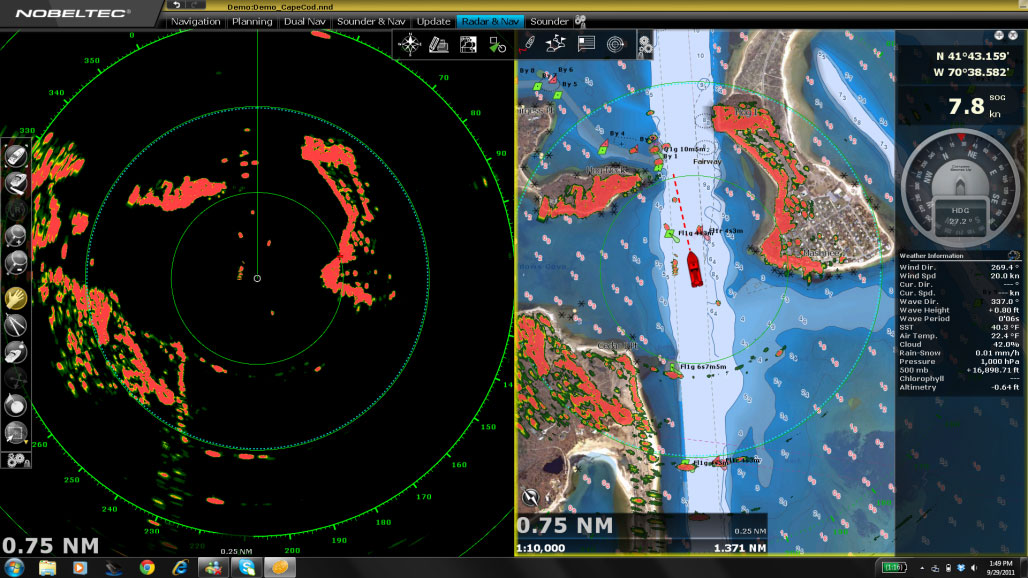Open the route flags icon
This screenshot has width=1028, height=578.
tap(556, 44)
